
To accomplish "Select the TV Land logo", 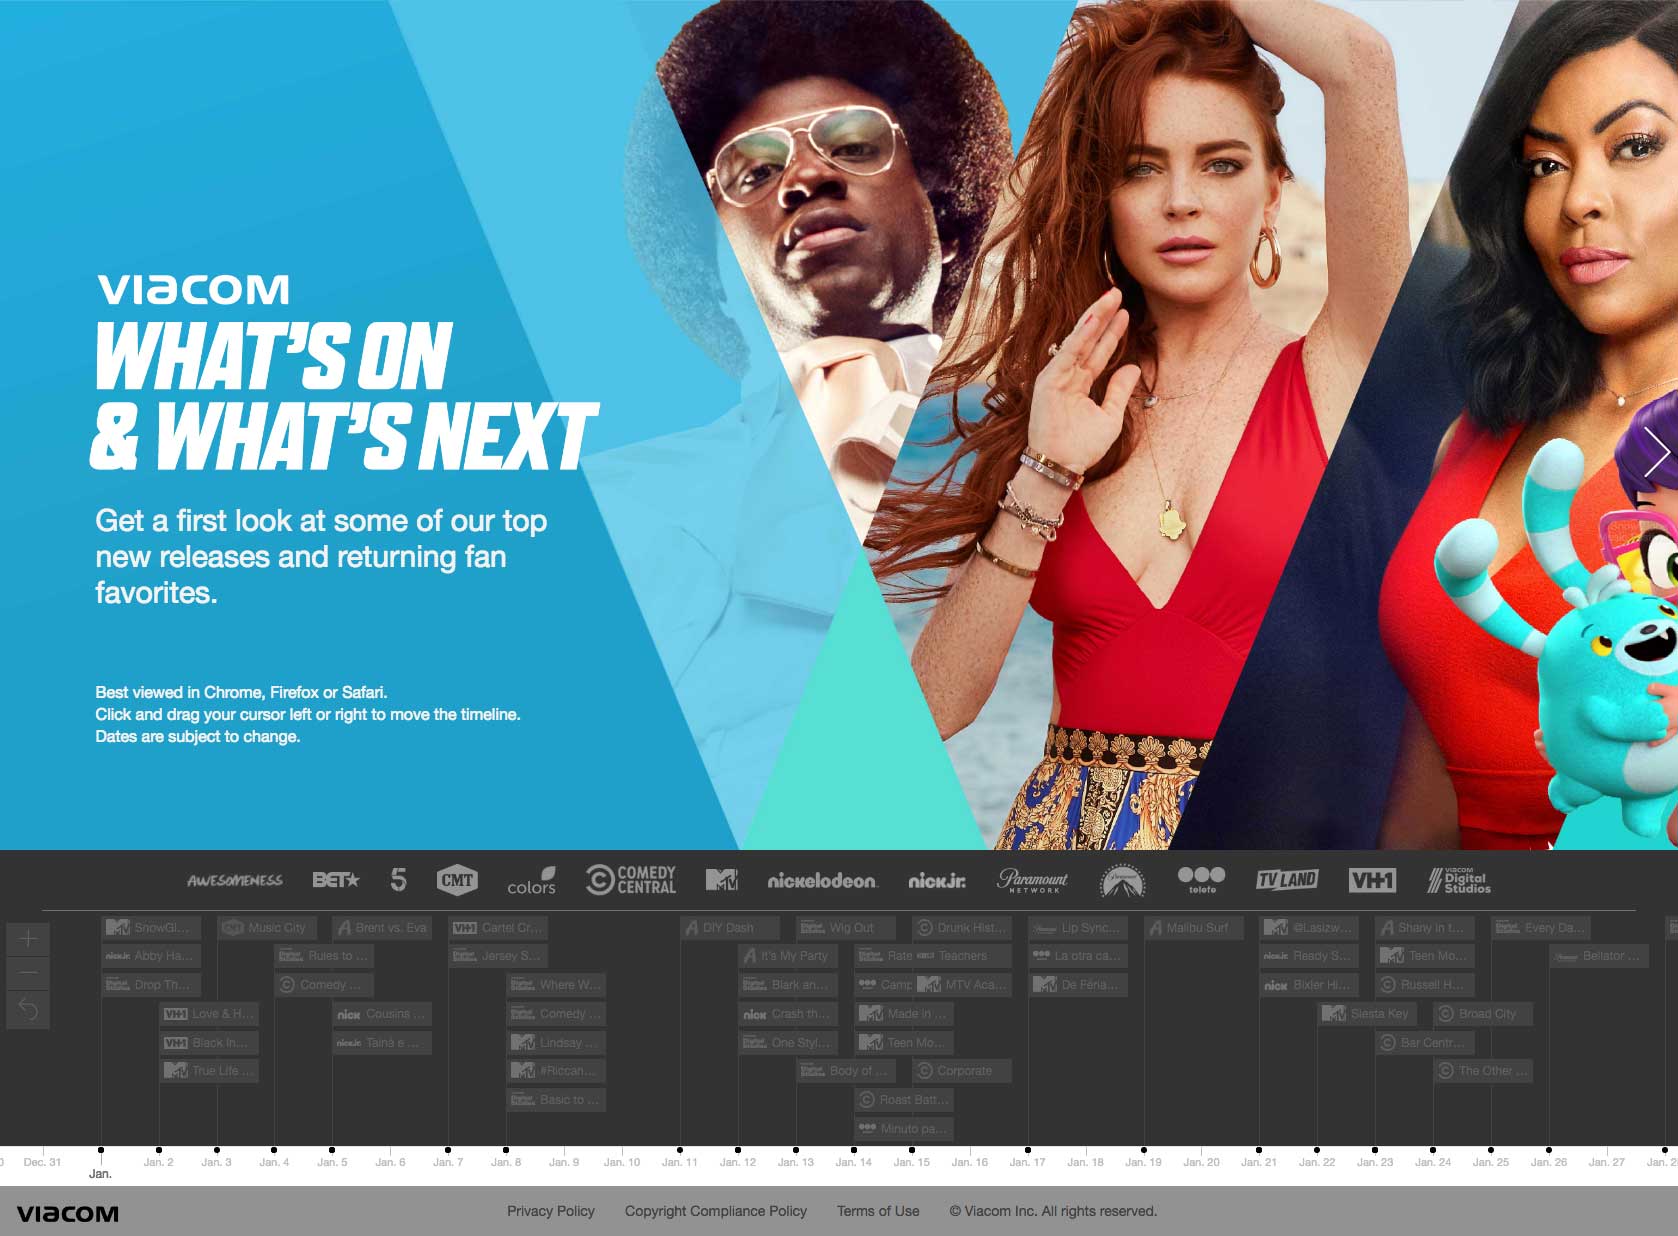I will 1287,880.
